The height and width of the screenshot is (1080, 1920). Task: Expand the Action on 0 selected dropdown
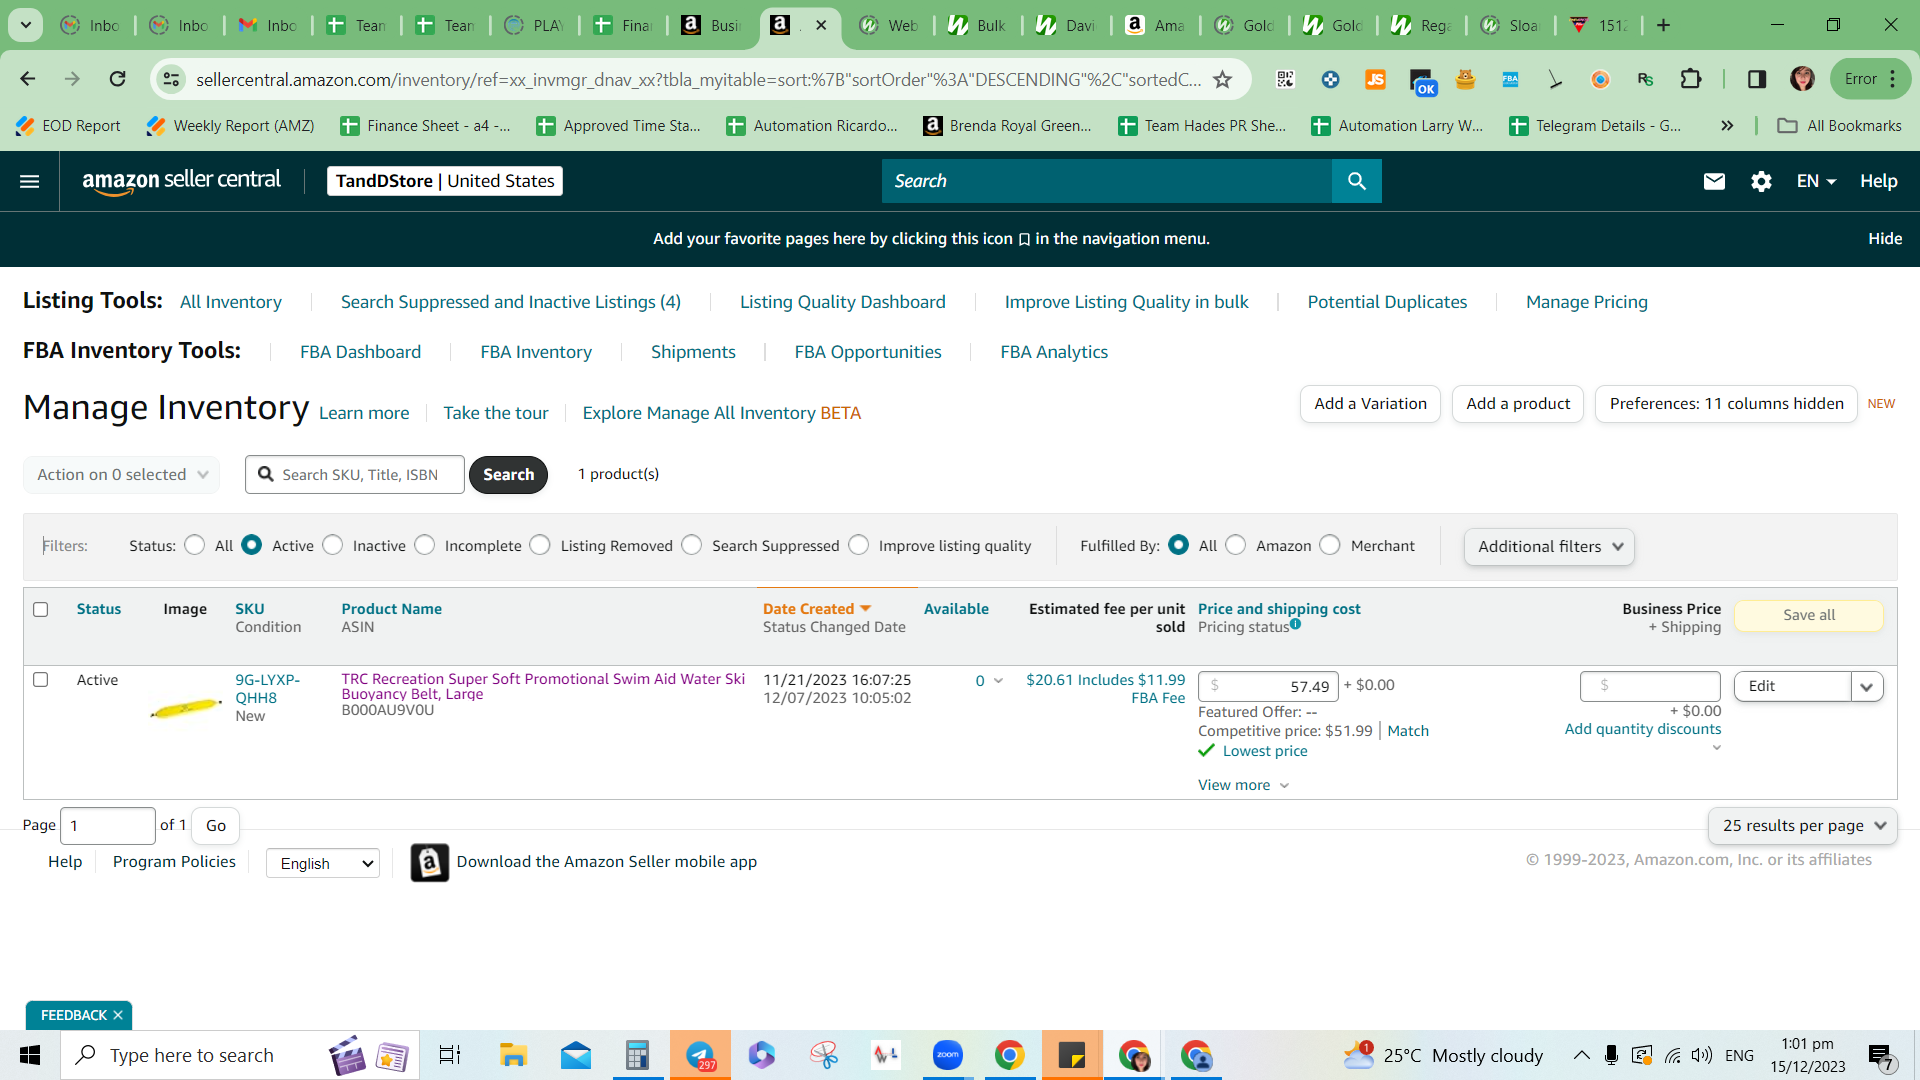click(x=122, y=474)
